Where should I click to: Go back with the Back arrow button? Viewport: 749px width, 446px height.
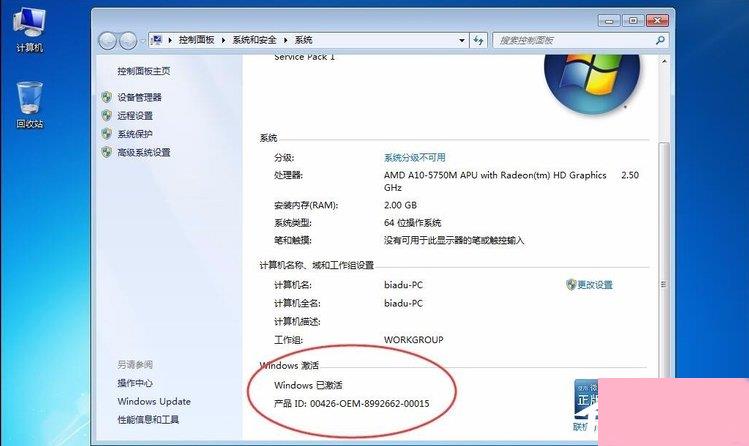coord(108,41)
